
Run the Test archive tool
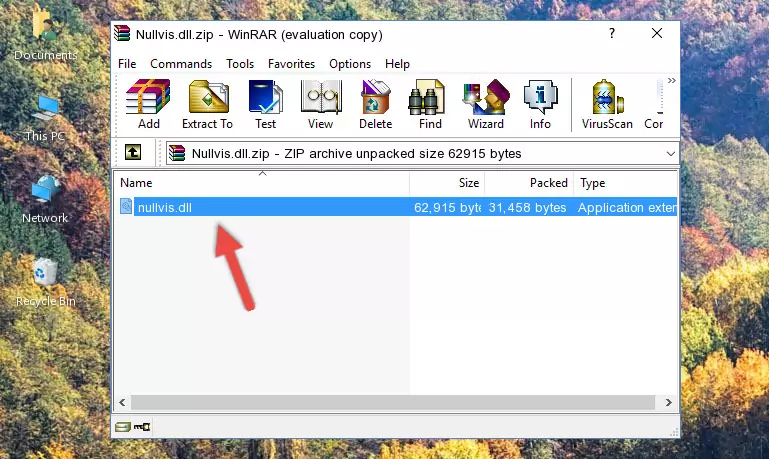[x=265, y=104]
